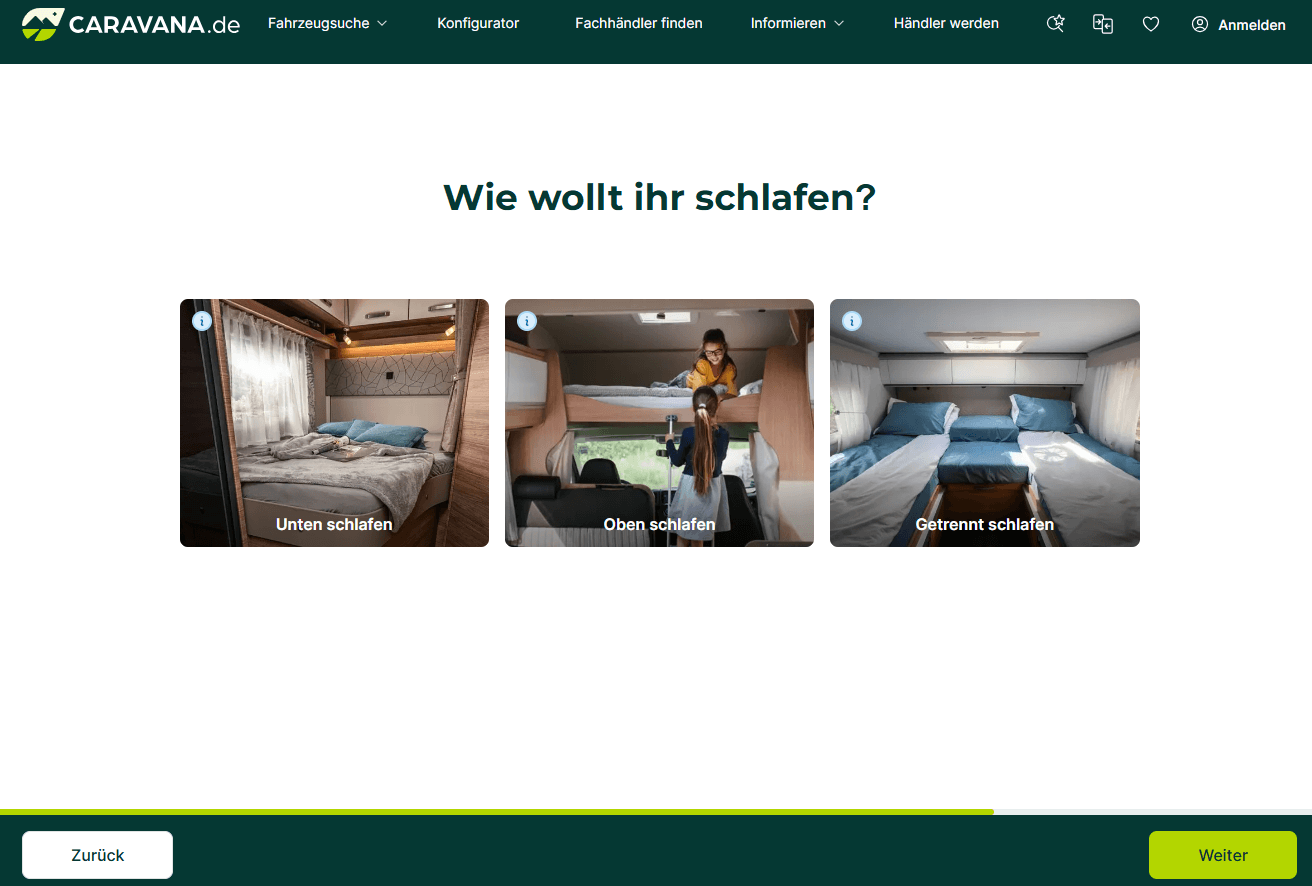Open the favorites heart icon
This screenshot has width=1312, height=886.
1151,24
